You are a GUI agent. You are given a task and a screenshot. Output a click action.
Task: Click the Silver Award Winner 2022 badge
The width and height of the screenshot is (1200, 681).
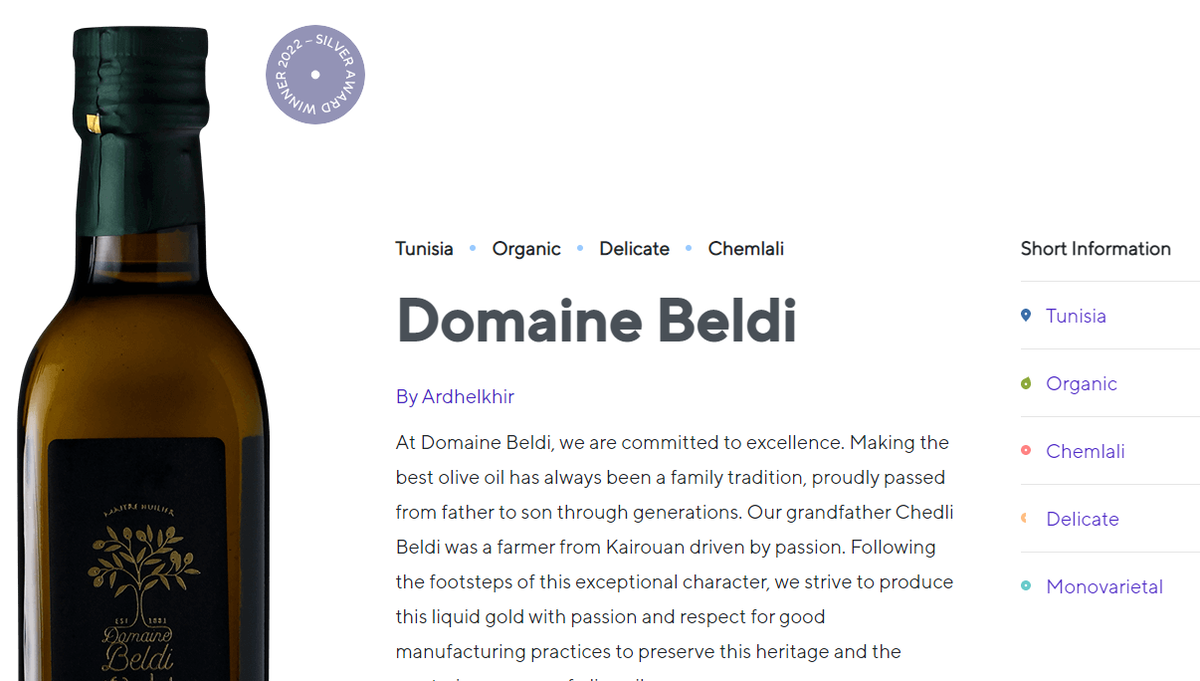coord(316,75)
